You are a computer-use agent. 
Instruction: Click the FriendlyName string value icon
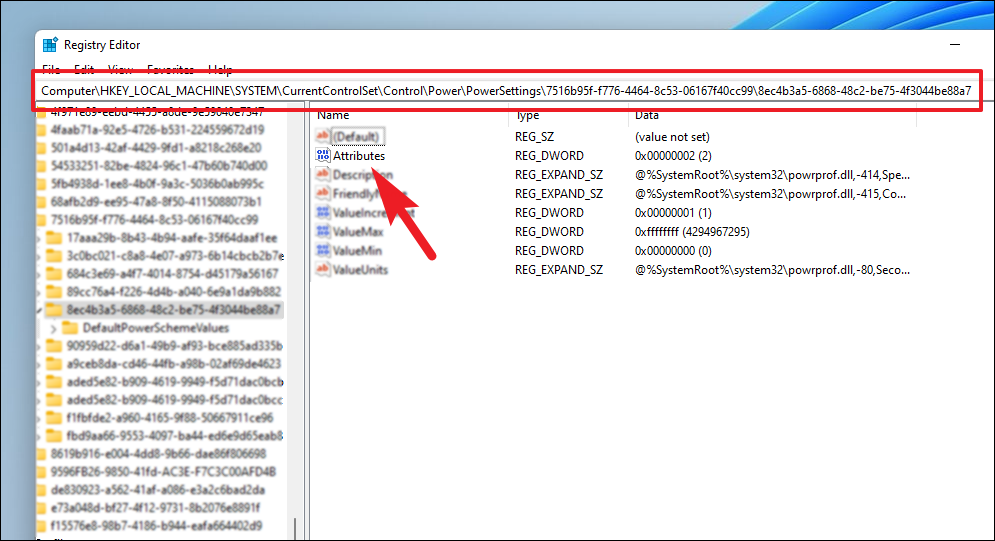tap(322, 193)
